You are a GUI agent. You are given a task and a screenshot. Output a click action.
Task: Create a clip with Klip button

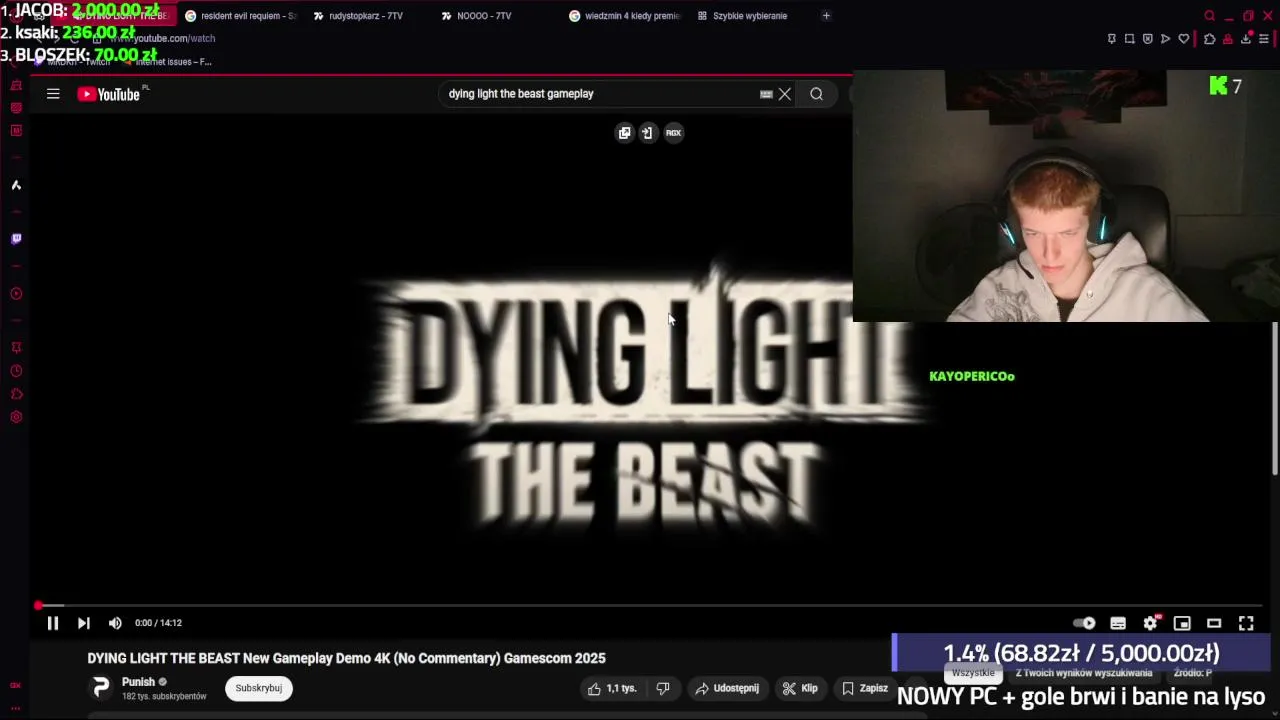click(x=800, y=688)
